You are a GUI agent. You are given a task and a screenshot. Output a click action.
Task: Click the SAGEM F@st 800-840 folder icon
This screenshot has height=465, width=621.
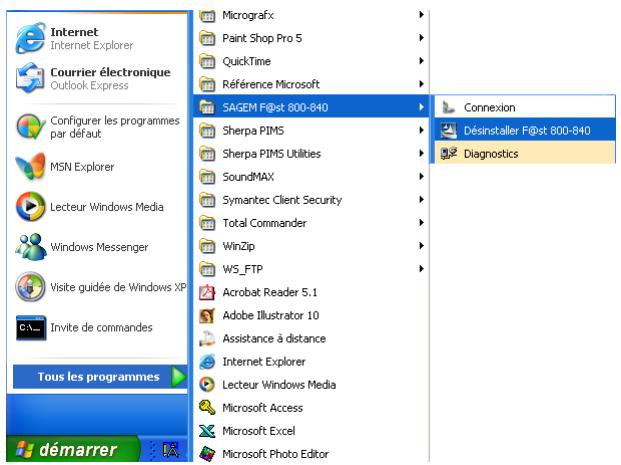[x=207, y=107]
